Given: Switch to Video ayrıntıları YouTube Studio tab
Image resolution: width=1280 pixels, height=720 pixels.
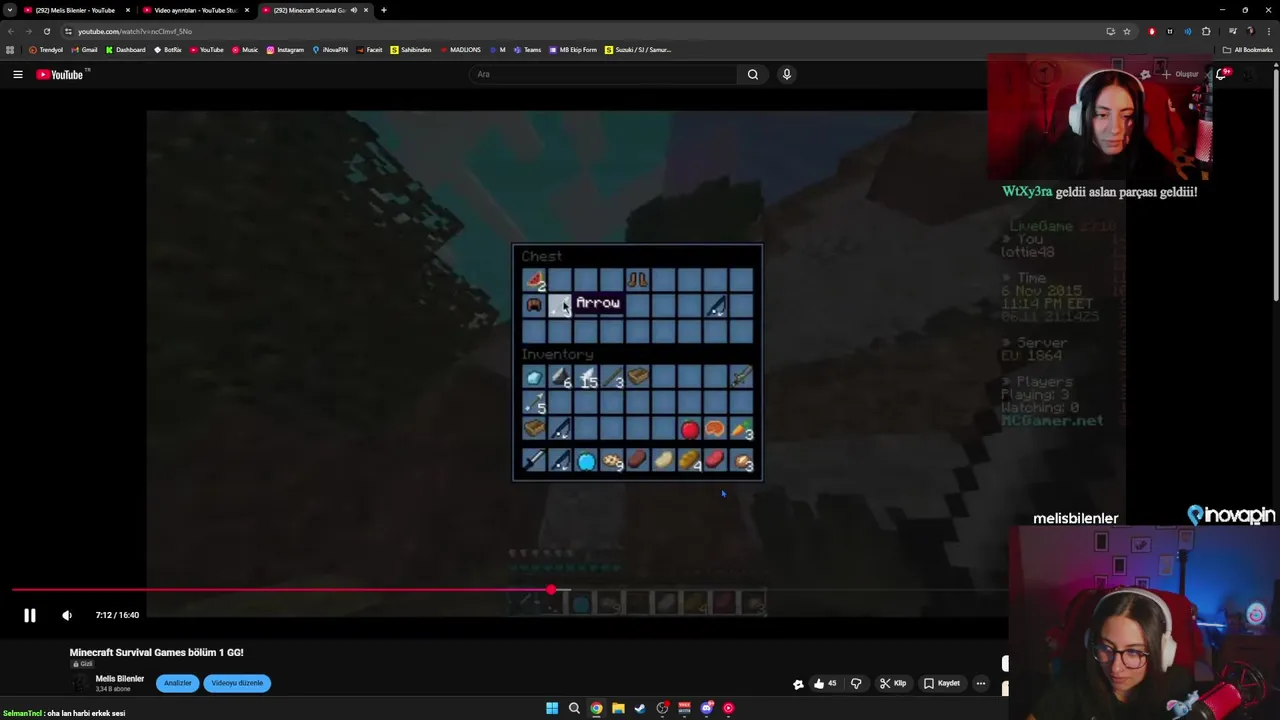Looking at the screenshot, I should click(x=195, y=10).
